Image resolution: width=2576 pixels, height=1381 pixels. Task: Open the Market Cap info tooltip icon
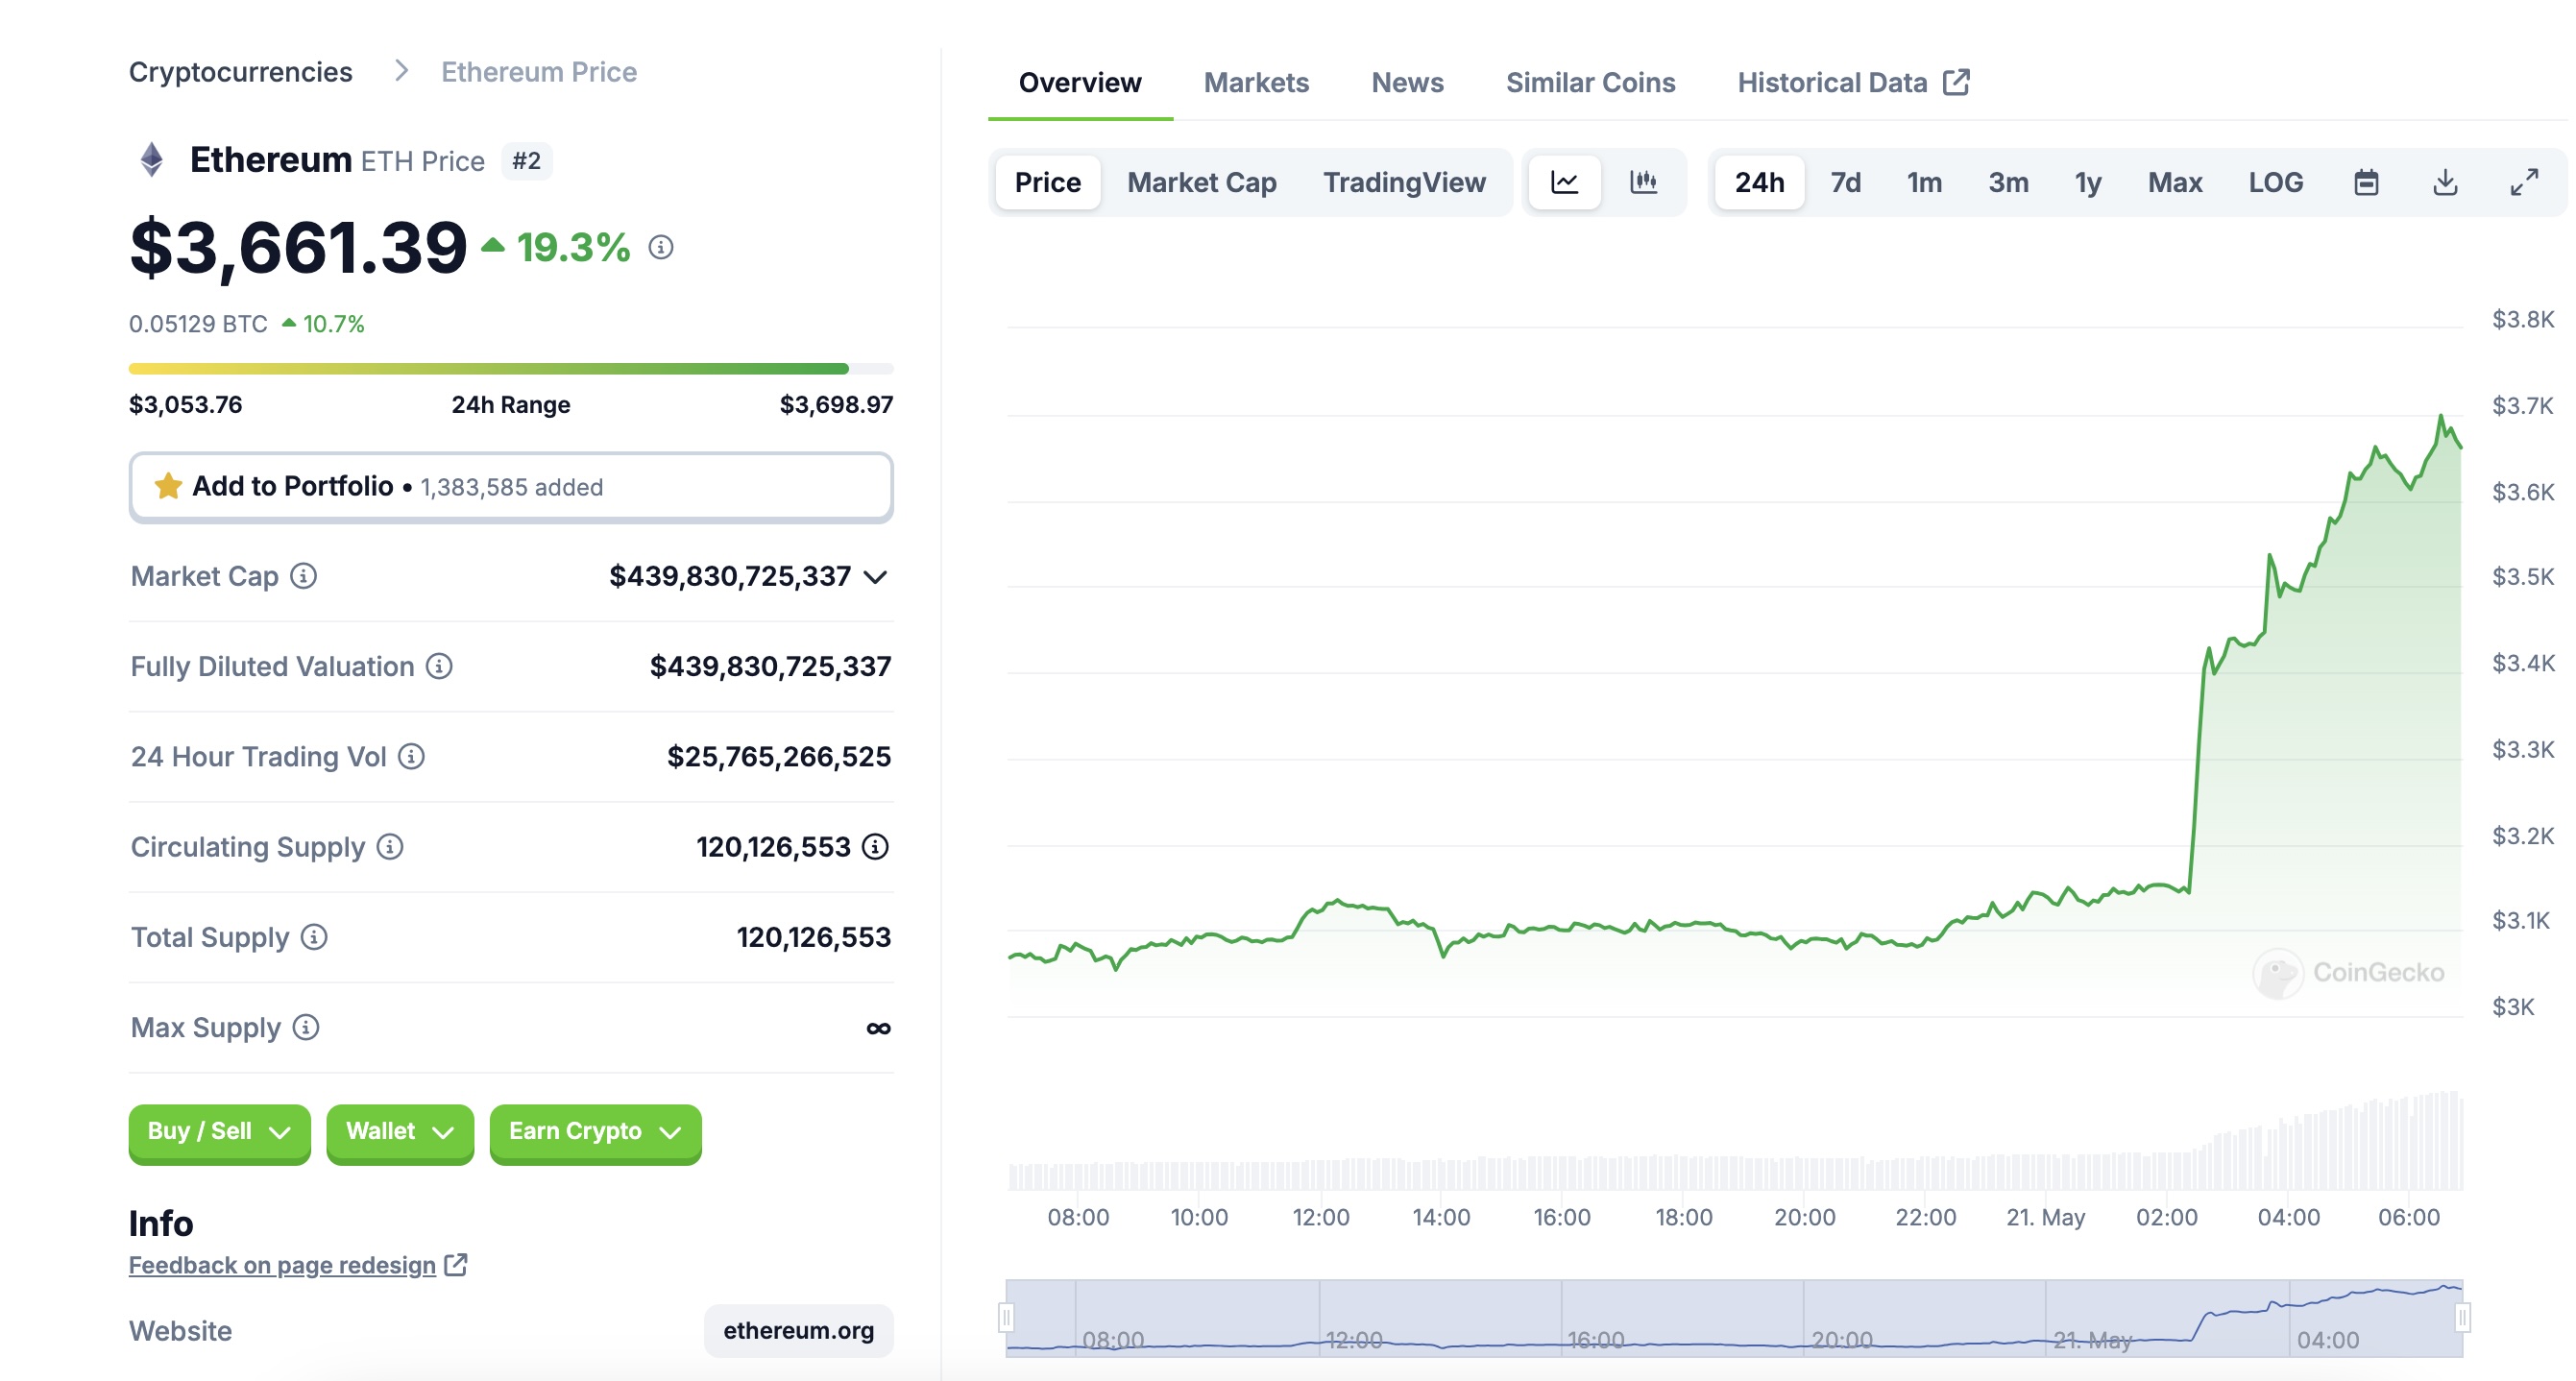pos(304,576)
